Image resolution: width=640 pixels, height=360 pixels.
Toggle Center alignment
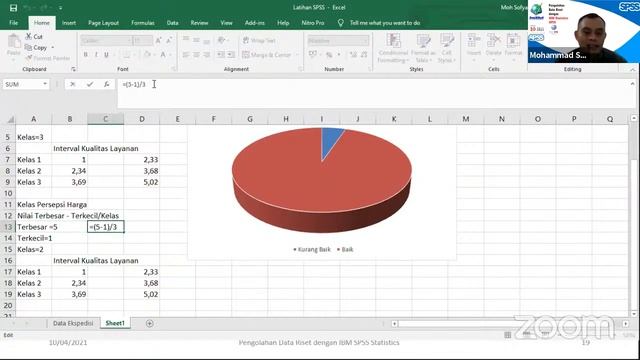click(x=196, y=55)
